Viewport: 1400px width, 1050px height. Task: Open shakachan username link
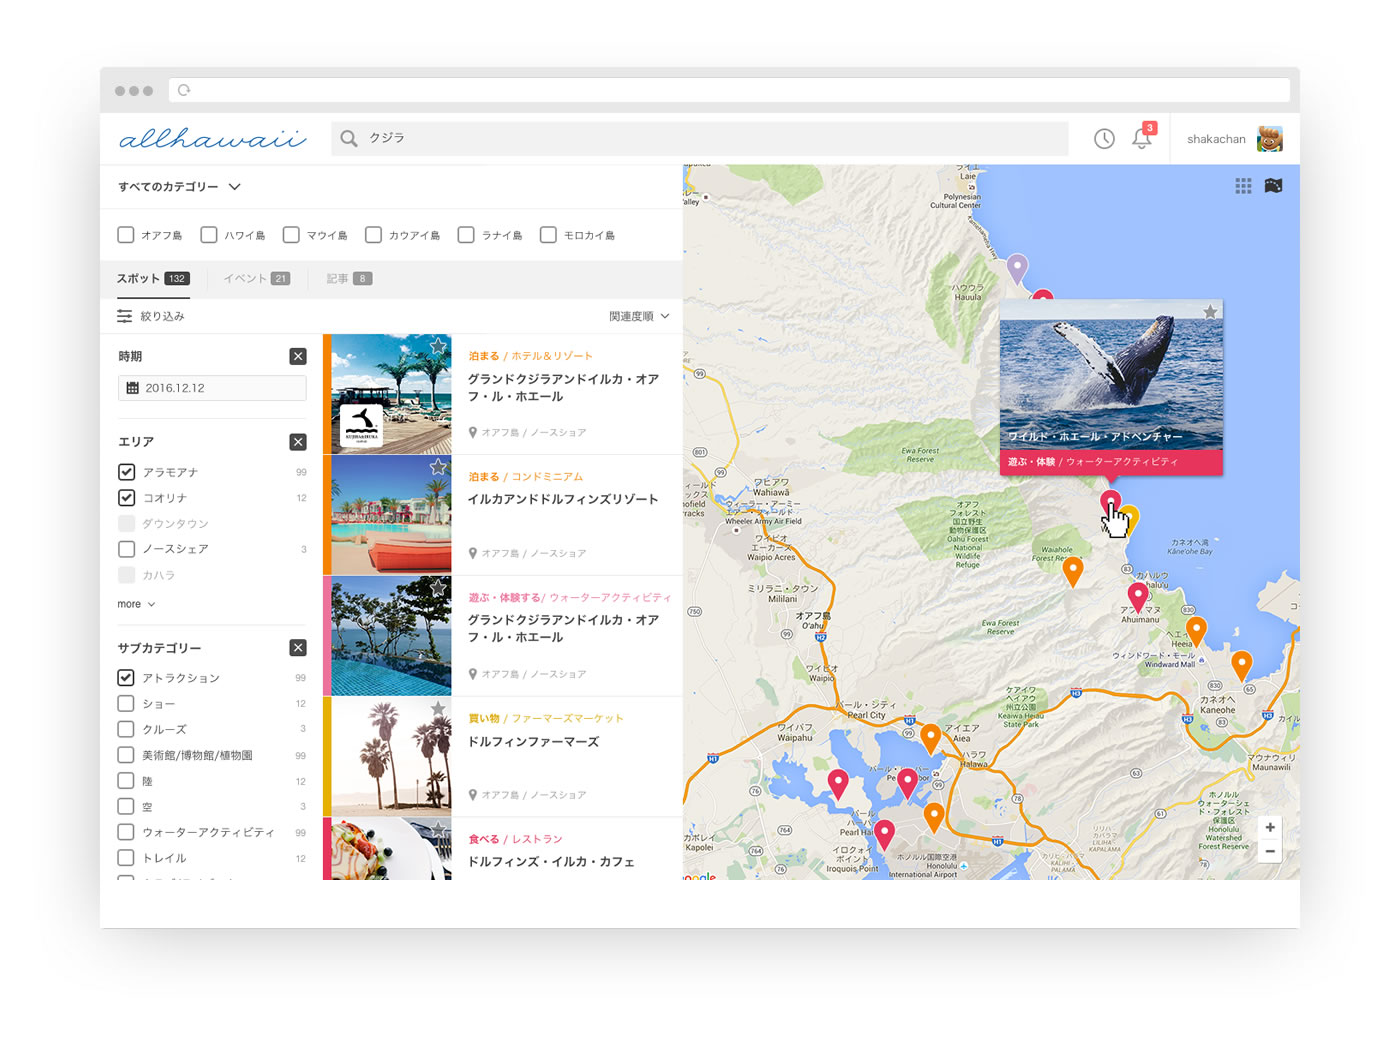[x=1216, y=139]
